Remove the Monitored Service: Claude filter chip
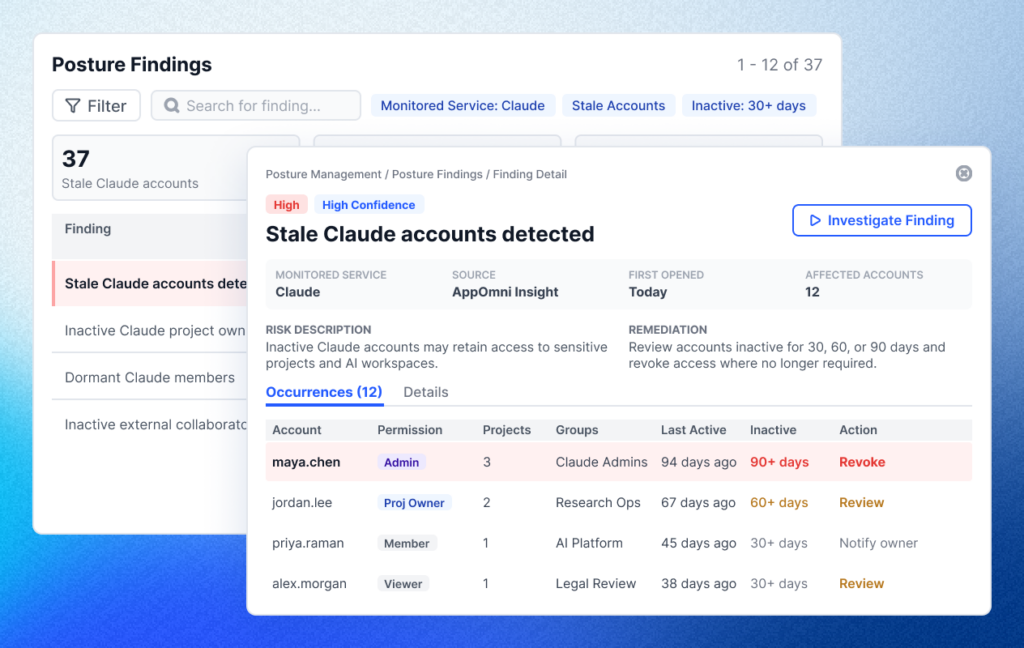1024x648 pixels. click(462, 106)
